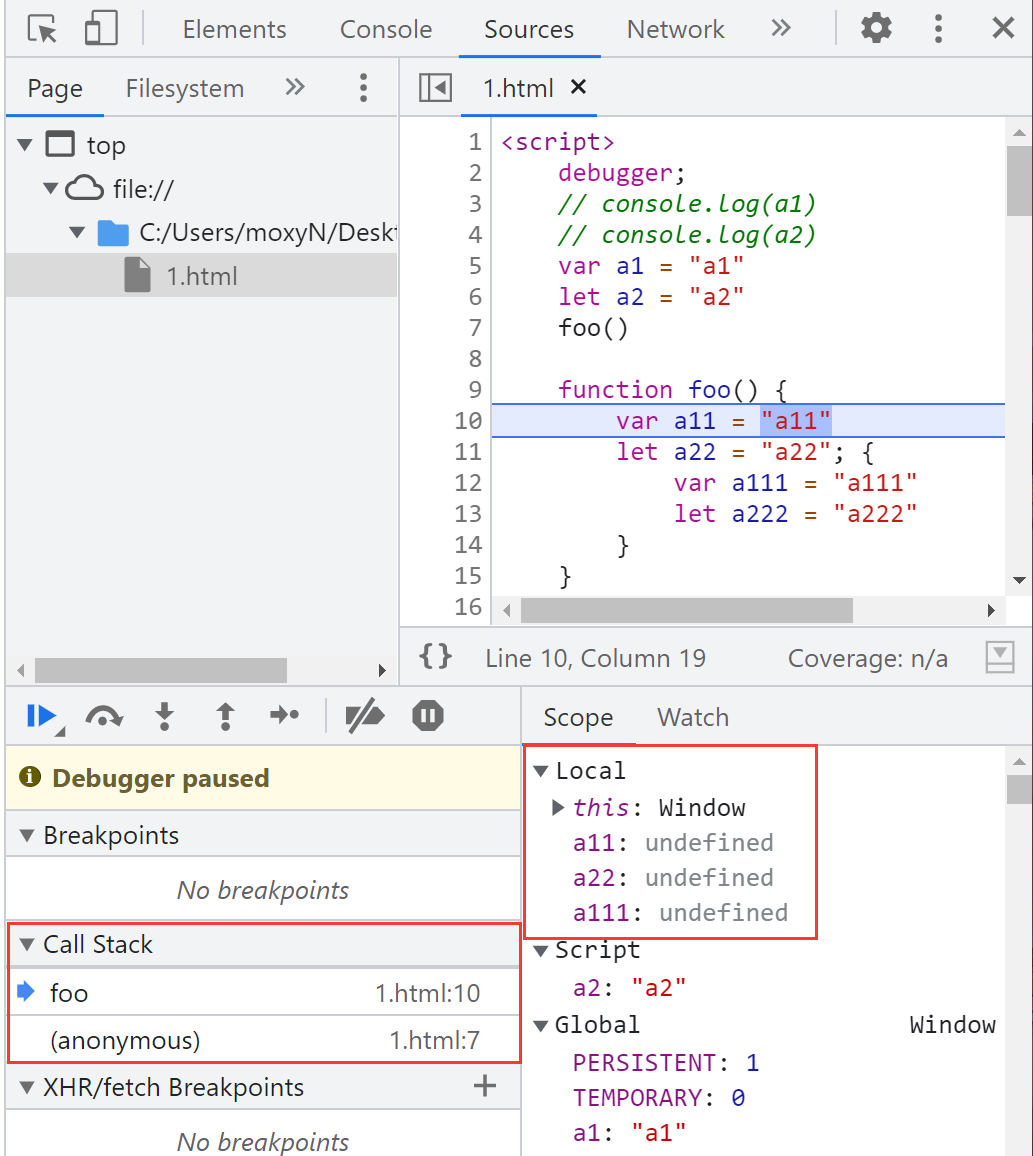Select the (anonymous) call stack frame
Screen dimensions: 1033x1156
point(125,1041)
